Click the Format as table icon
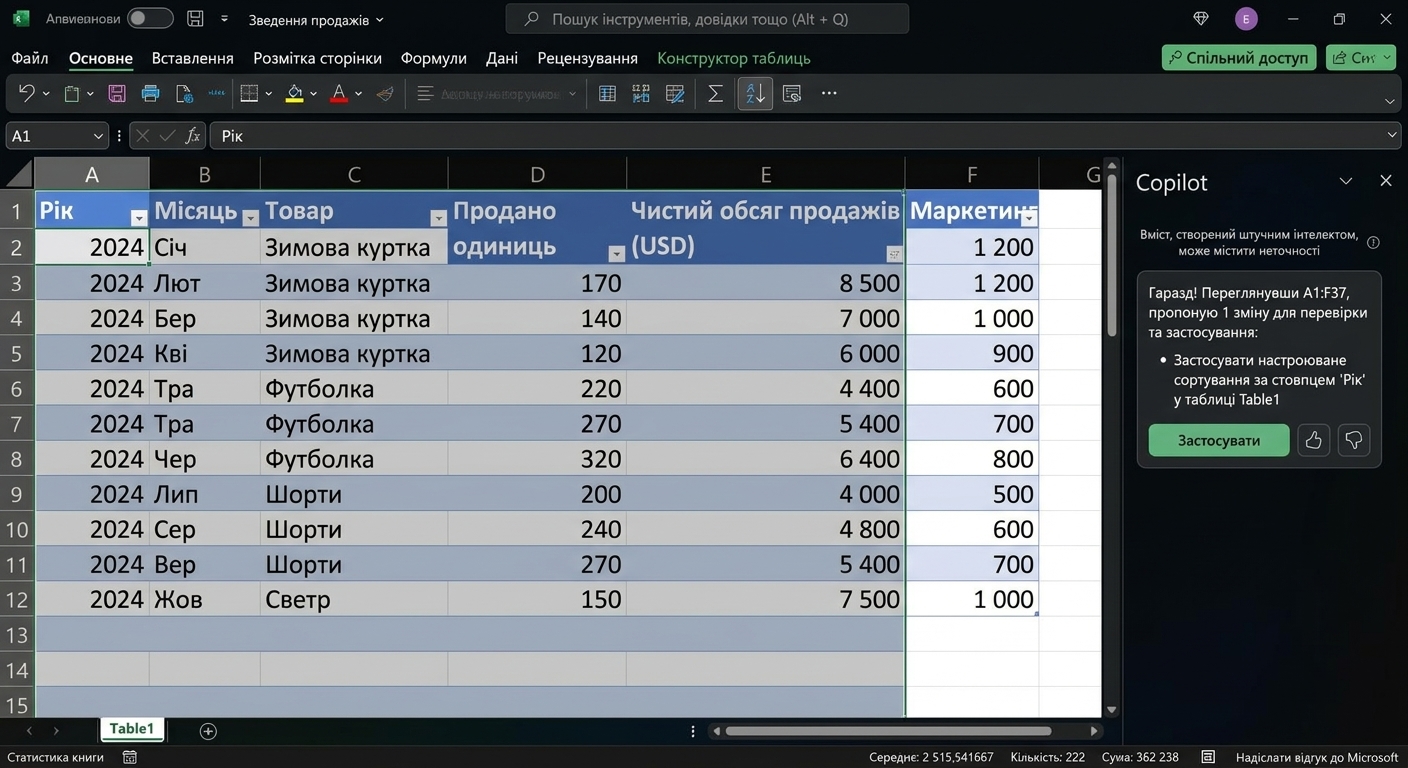The width and height of the screenshot is (1408, 768). tap(607, 93)
